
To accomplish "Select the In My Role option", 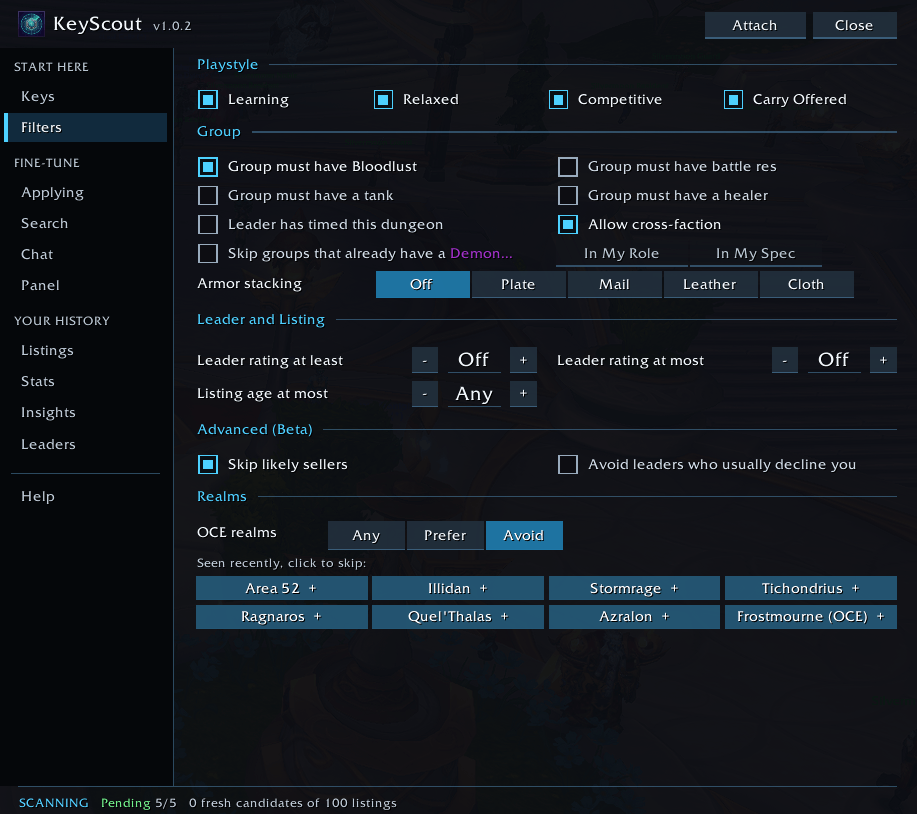I will [622, 254].
